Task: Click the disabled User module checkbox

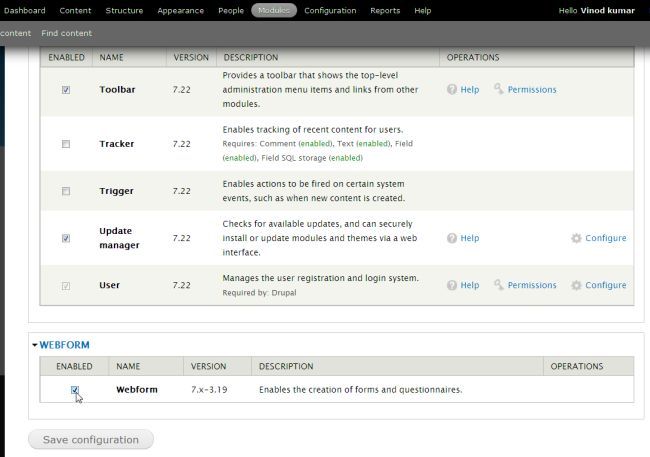Action: tap(66, 286)
